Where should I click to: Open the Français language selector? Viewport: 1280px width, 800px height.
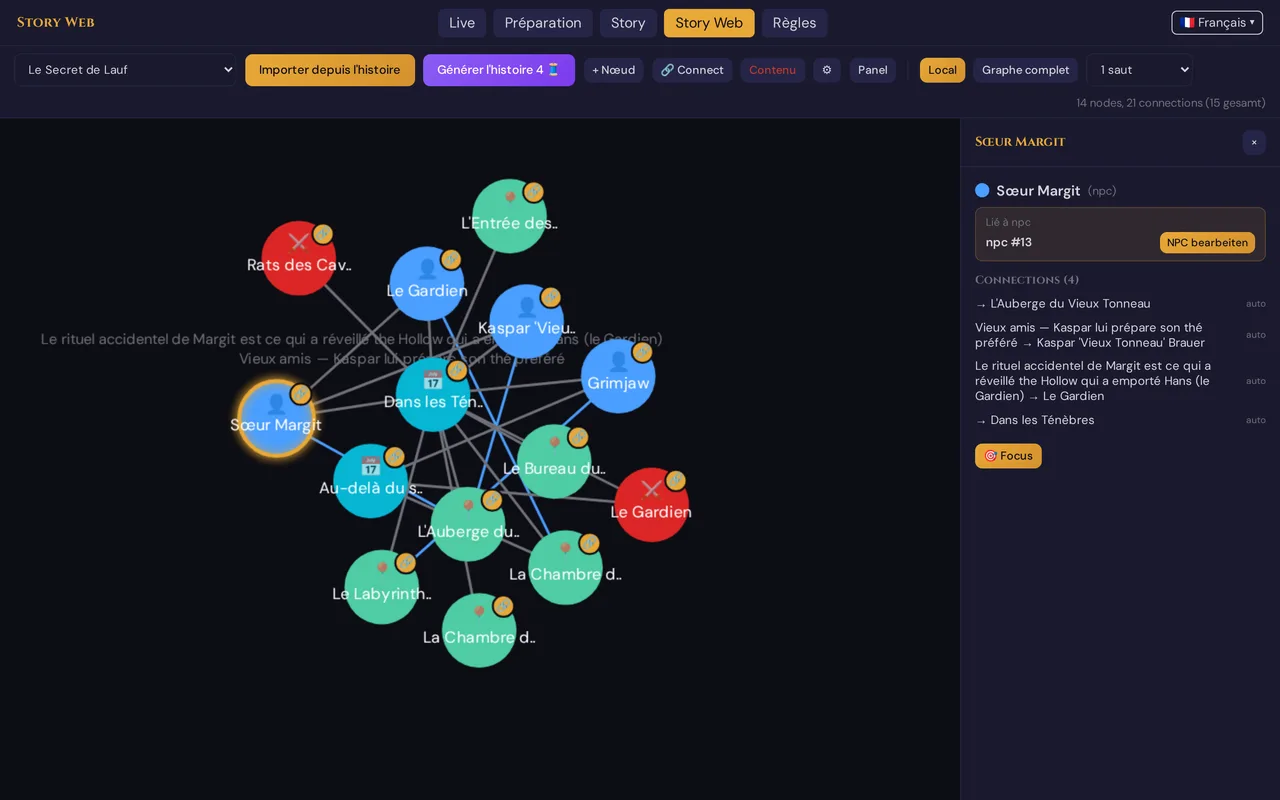(1217, 23)
